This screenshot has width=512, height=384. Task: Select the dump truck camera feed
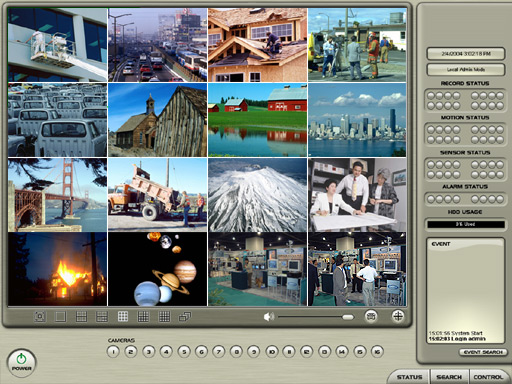pos(157,195)
